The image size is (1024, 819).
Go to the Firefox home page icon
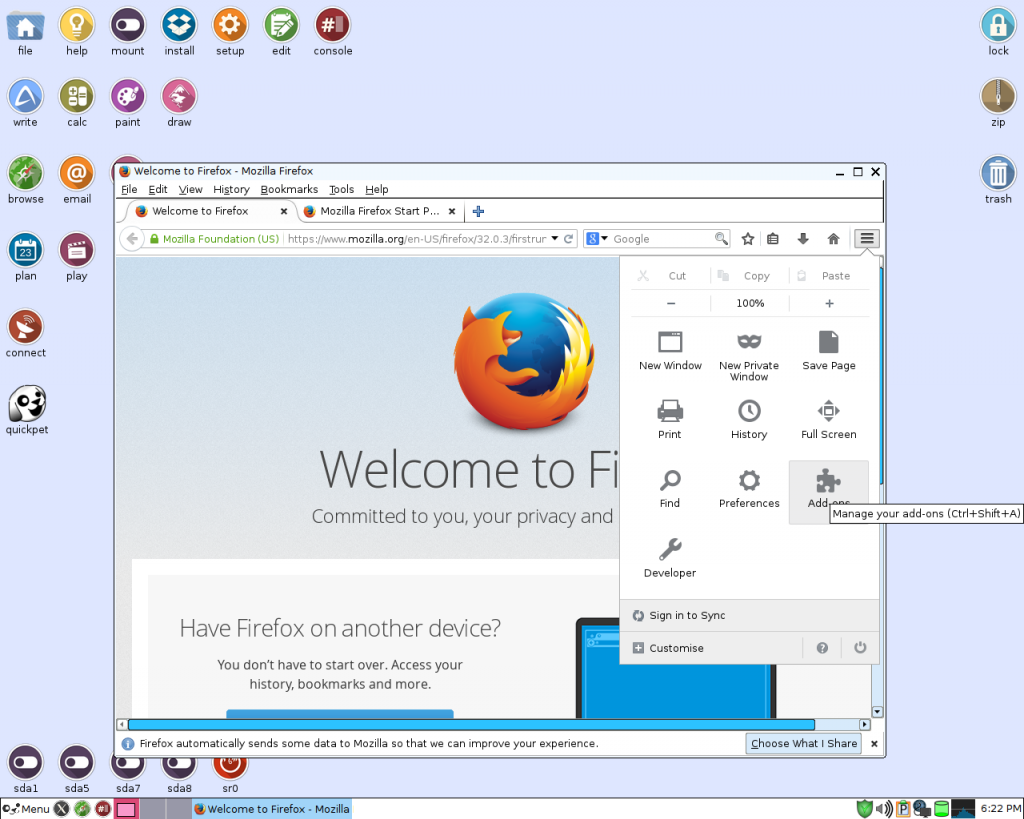point(833,239)
